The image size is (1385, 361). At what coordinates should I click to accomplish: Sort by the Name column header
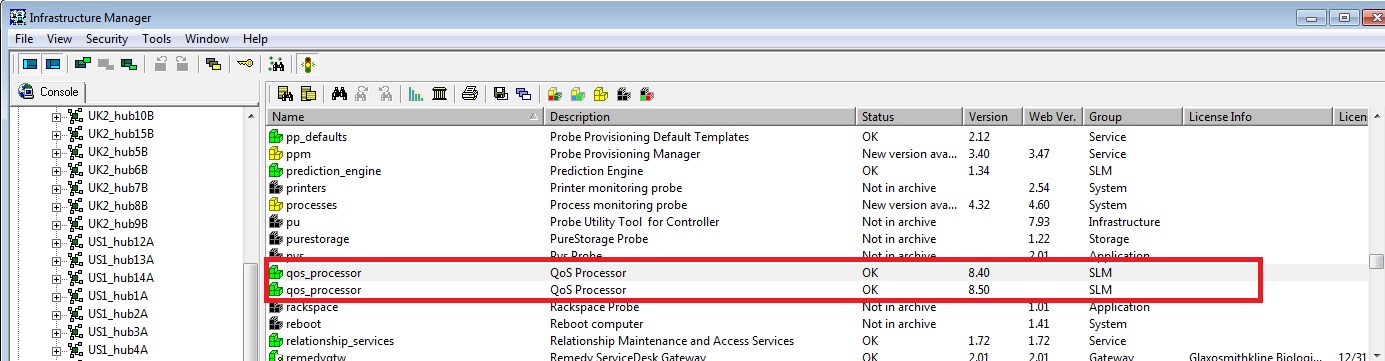tap(406, 117)
